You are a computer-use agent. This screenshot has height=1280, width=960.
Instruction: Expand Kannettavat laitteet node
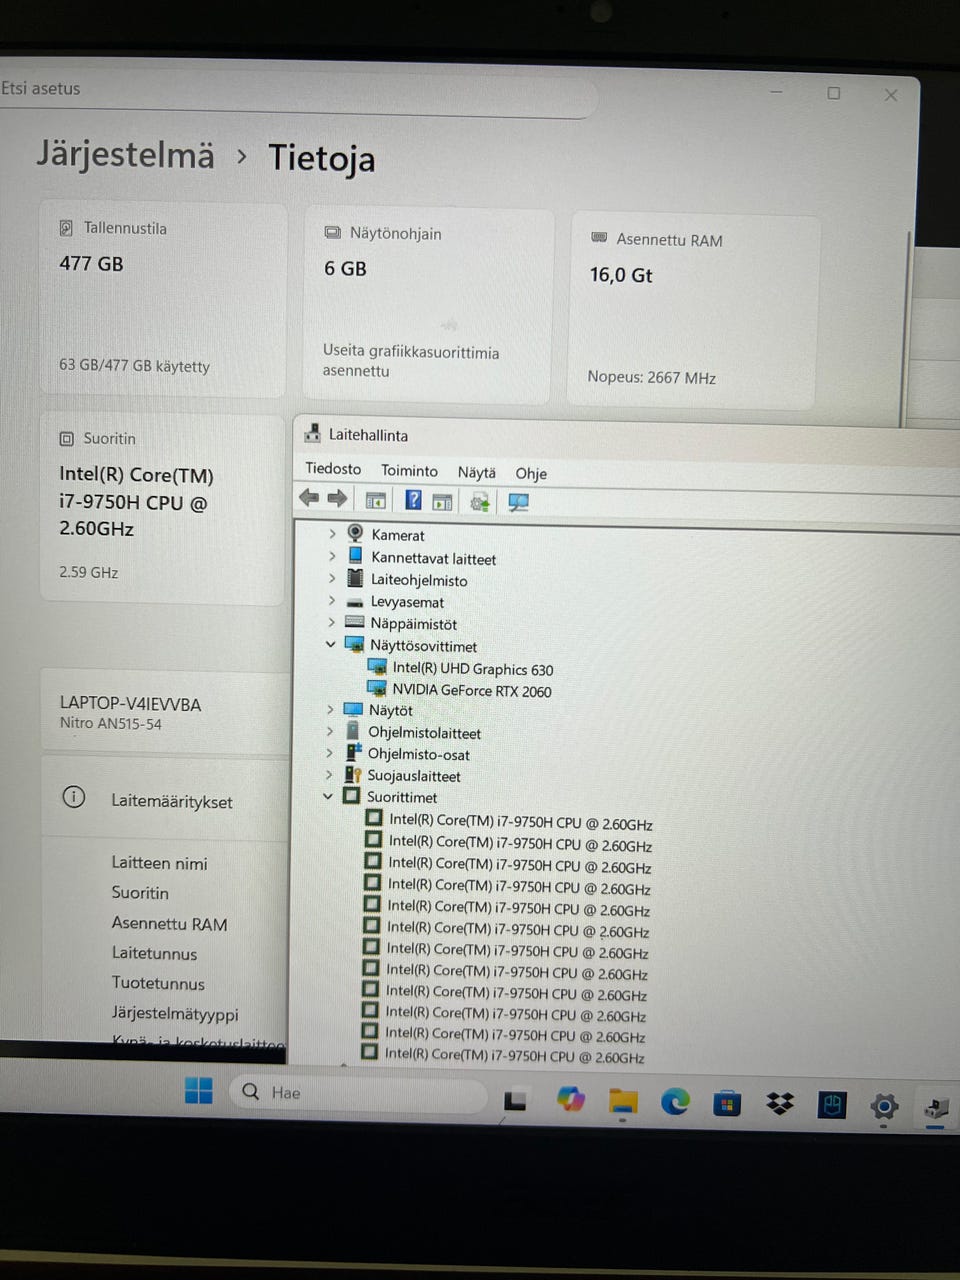[x=332, y=556]
